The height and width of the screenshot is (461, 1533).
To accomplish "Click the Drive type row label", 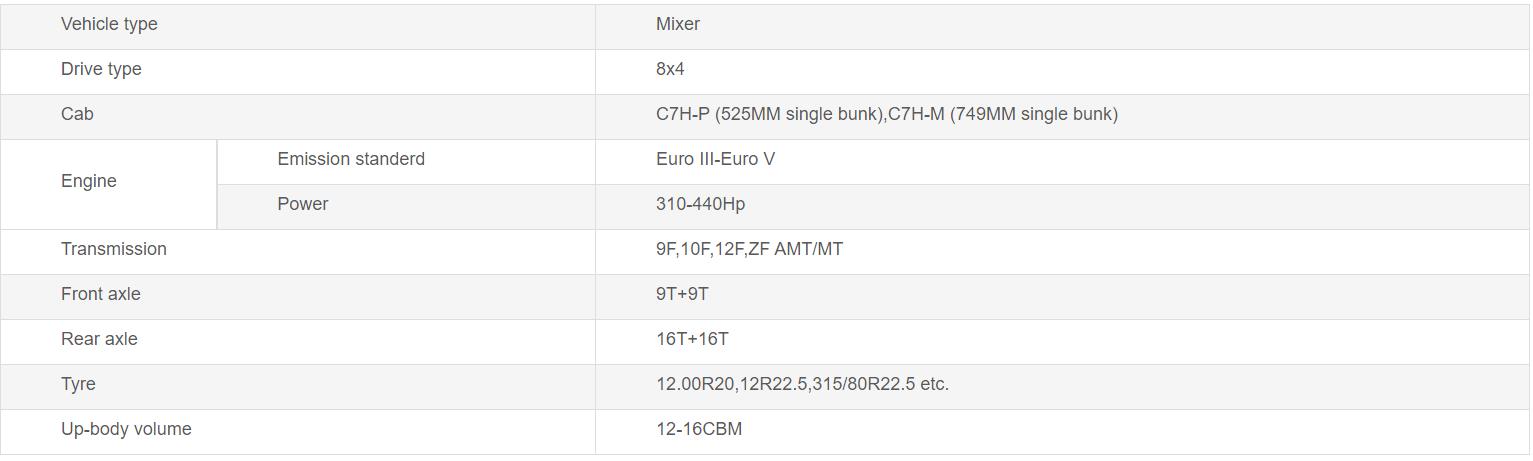I will [101, 69].
